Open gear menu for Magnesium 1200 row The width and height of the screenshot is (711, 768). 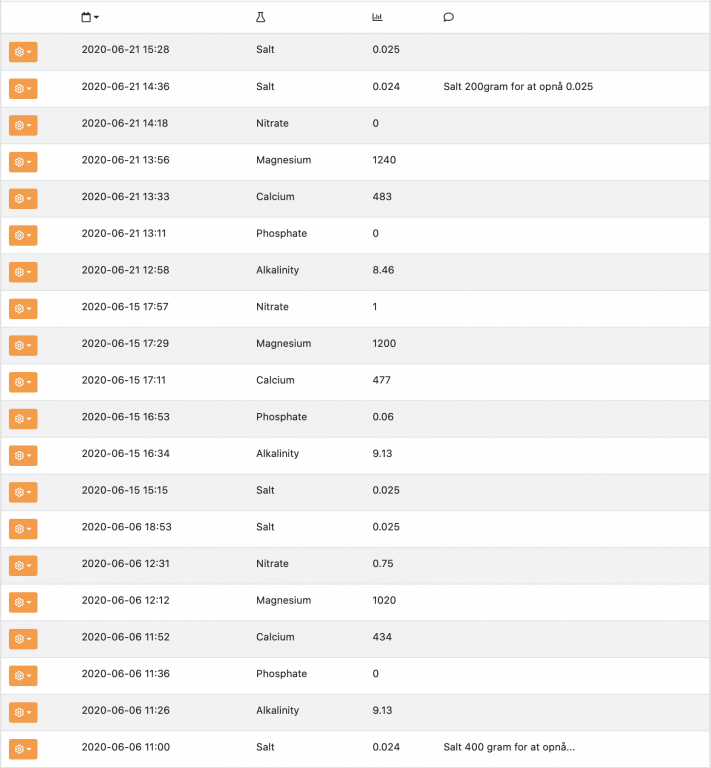click(23, 345)
